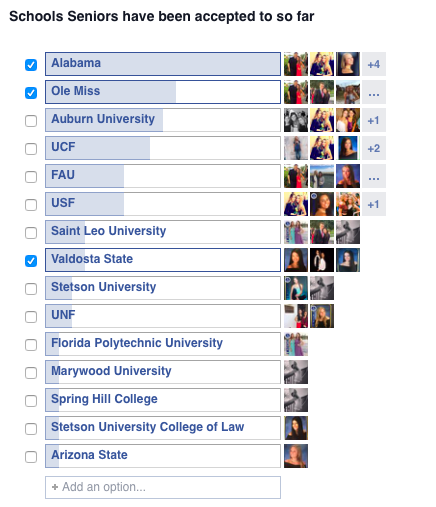Click the first voter thumbnail for Valdosta State
This screenshot has height=507, width=436.
pos(296,260)
